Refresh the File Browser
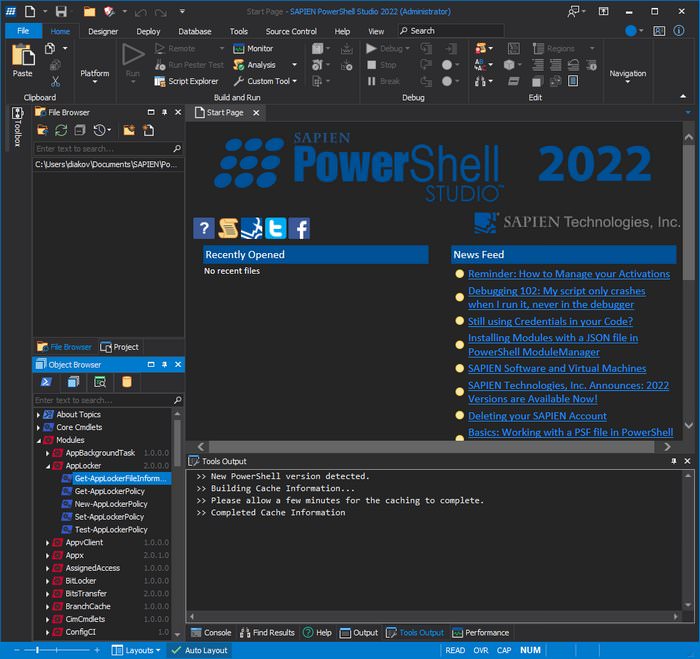 coord(61,130)
